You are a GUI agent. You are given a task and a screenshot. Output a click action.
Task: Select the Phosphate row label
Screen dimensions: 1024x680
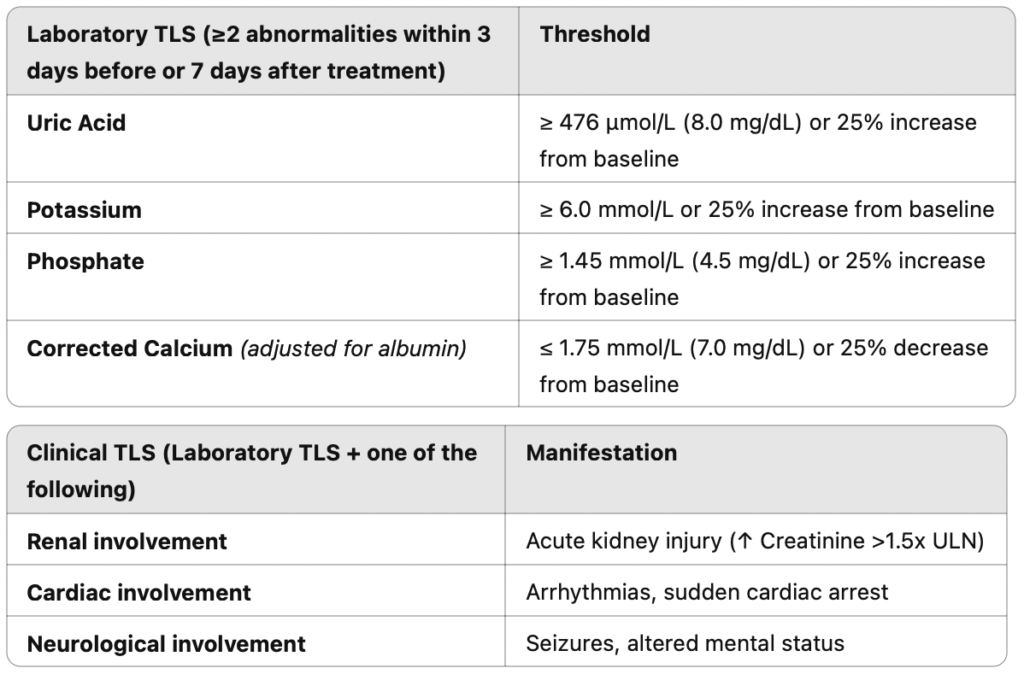(85, 262)
